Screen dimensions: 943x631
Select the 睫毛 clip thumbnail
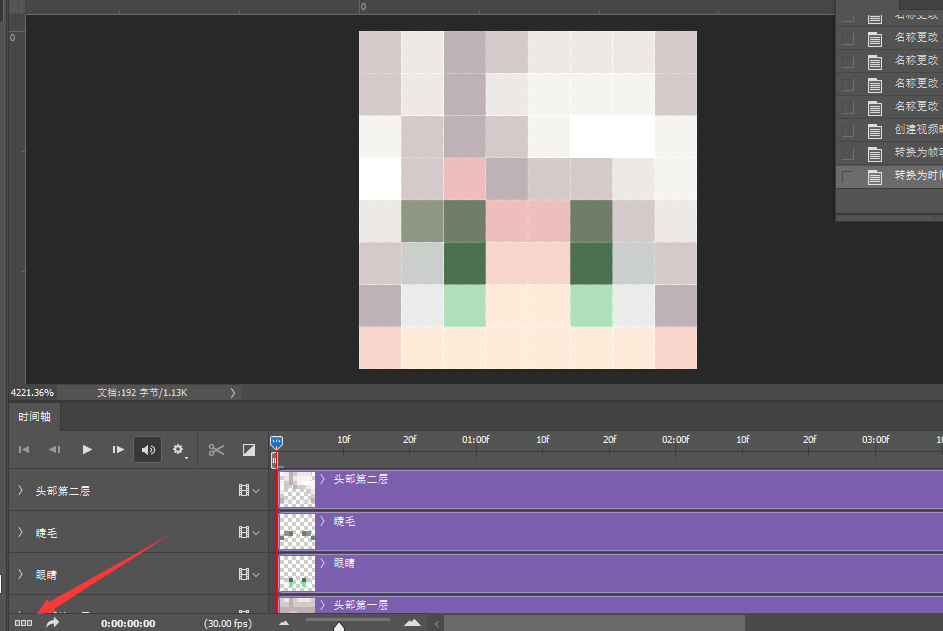(x=298, y=531)
